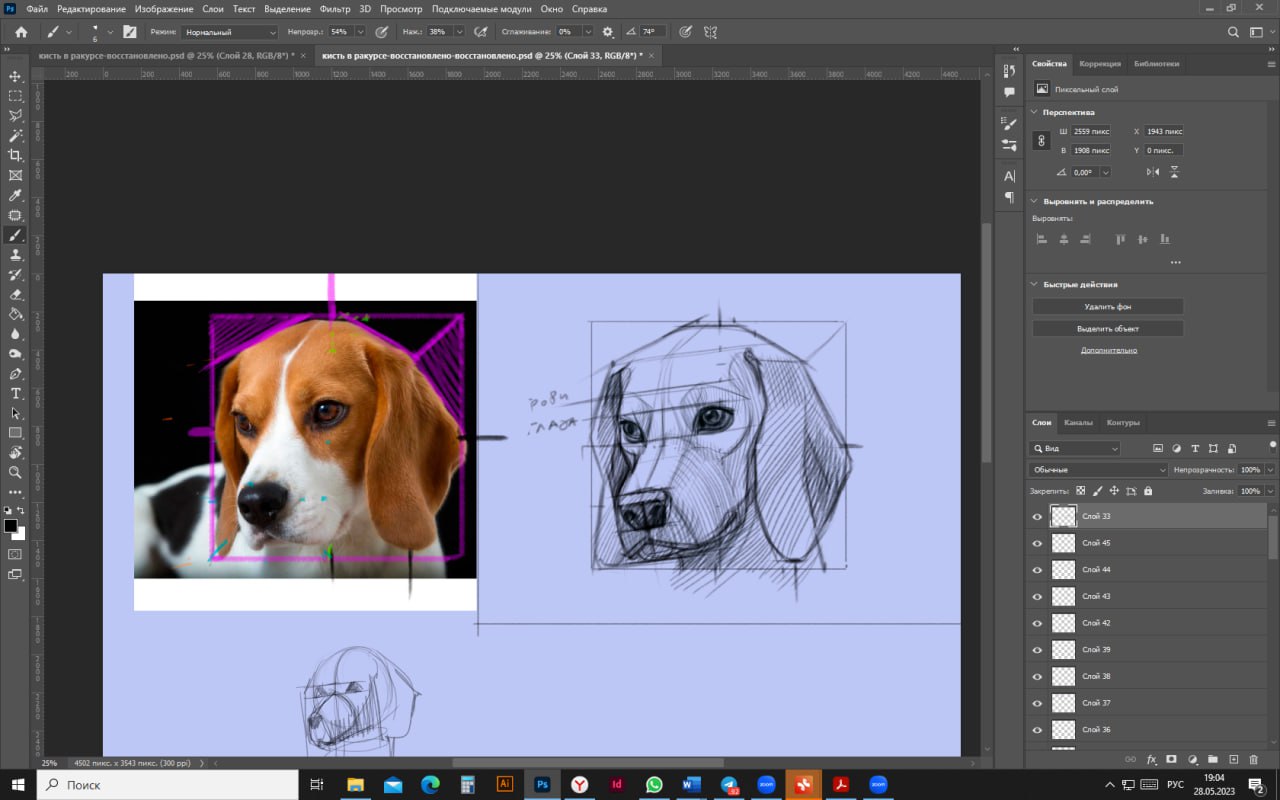Toggle visibility of Слой 42
This screenshot has height=800, width=1280.
[x=1037, y=624]
